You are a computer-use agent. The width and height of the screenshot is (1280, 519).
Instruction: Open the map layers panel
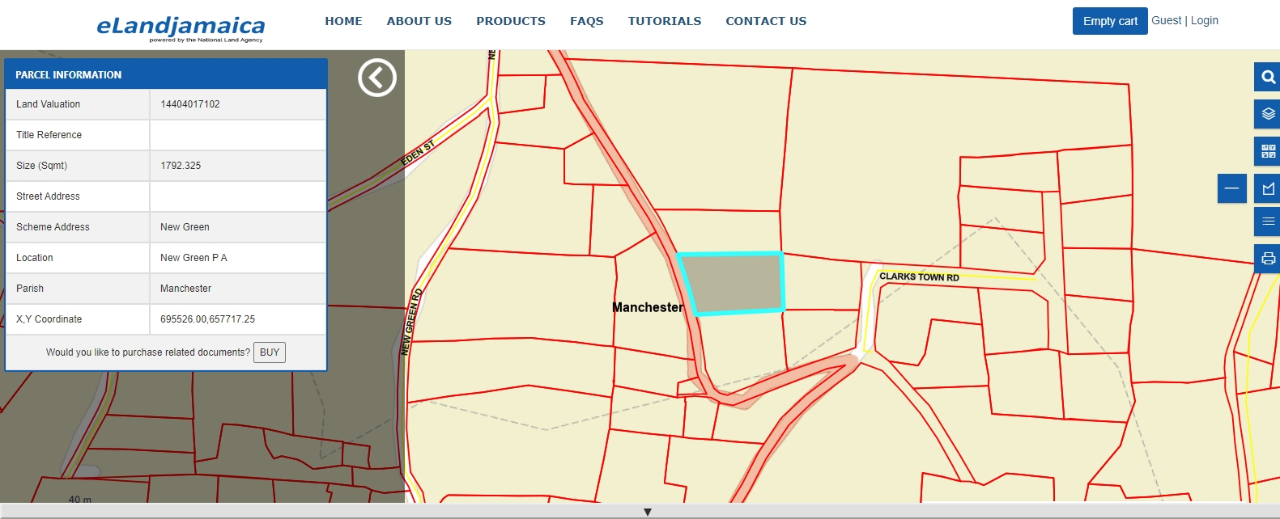[1267, 113]
